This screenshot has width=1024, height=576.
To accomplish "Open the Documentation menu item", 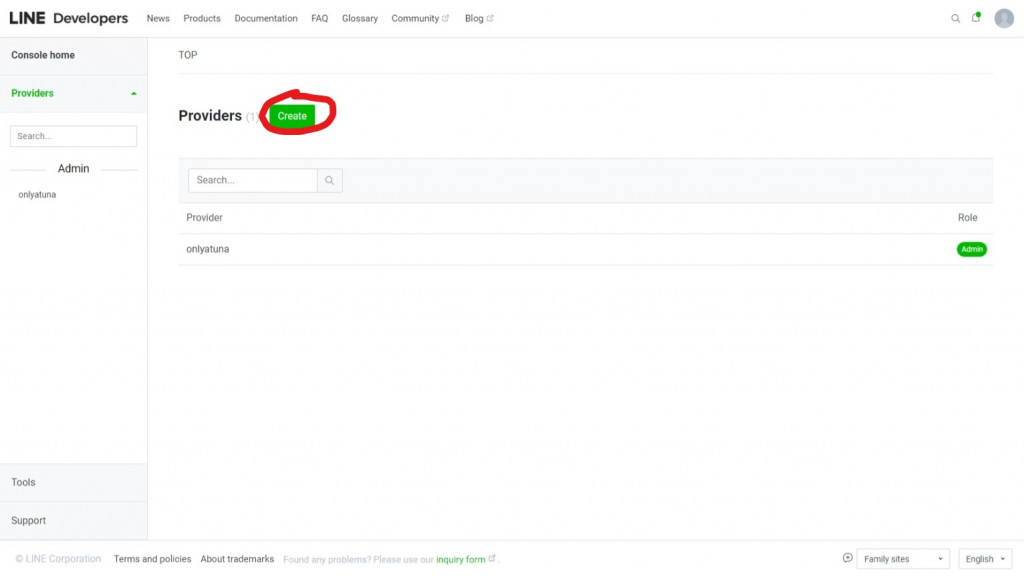I will 266,18.
